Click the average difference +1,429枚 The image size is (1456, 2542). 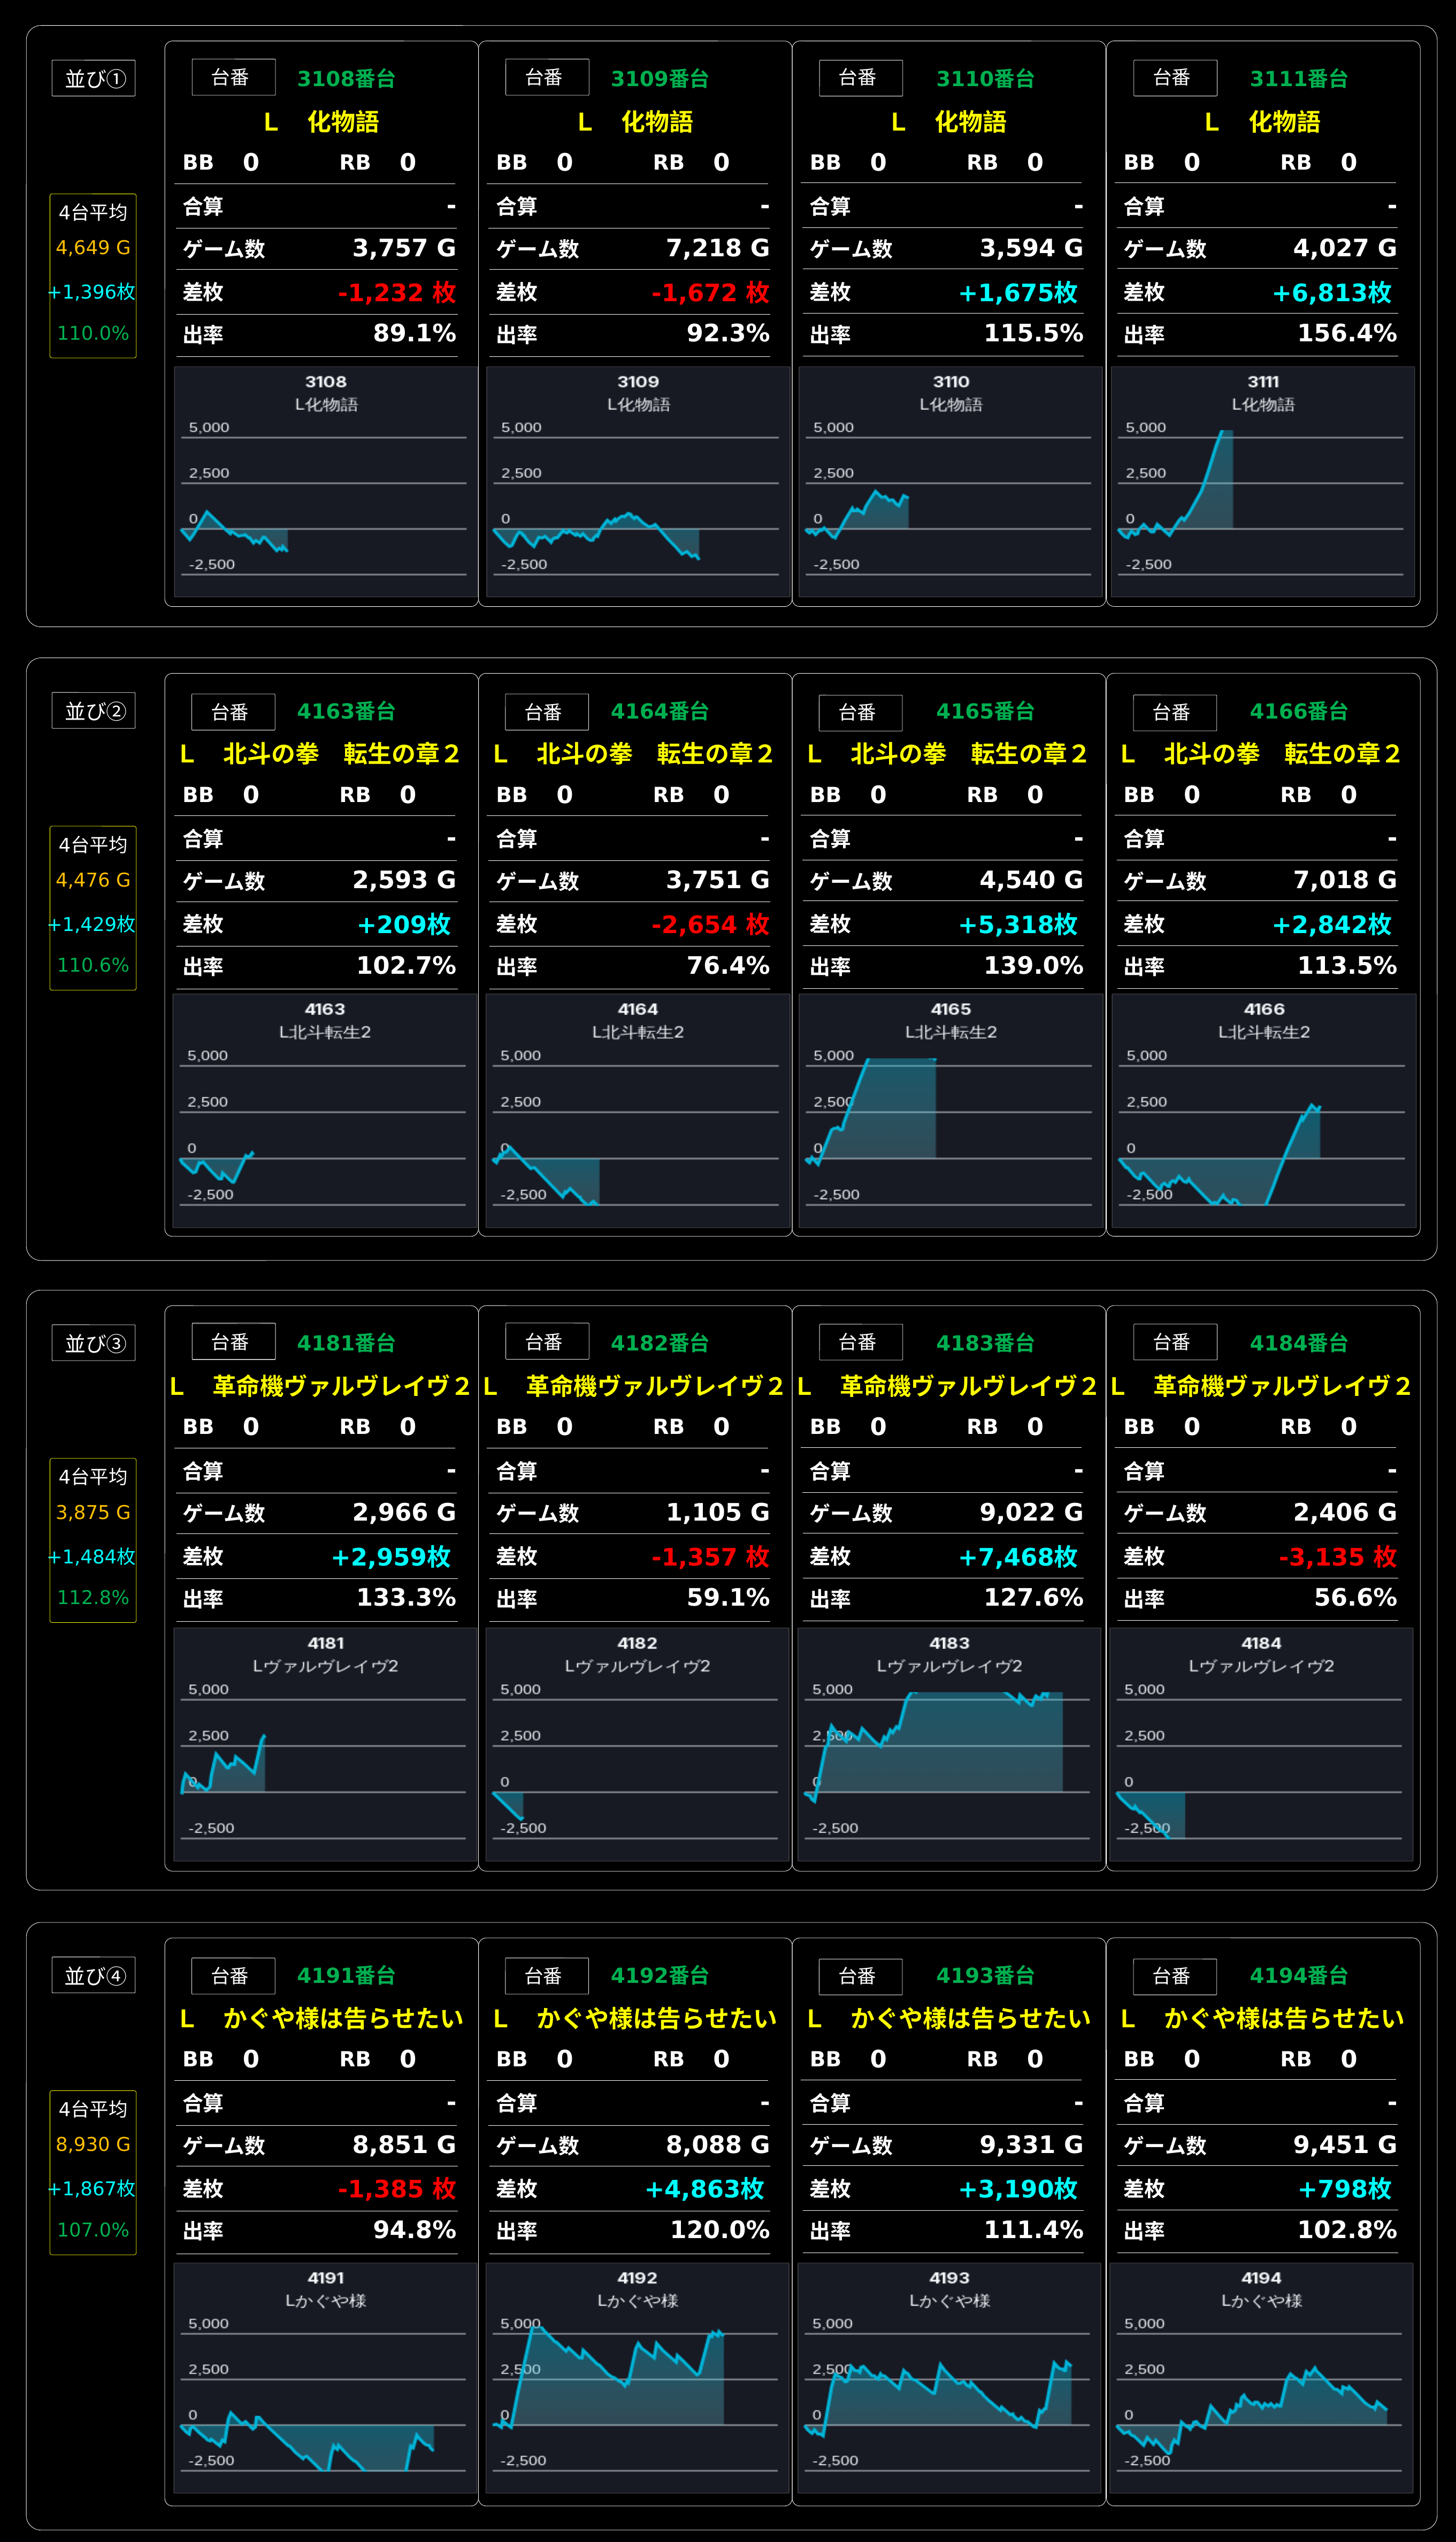pyautogui.click(x=92, y=924)
